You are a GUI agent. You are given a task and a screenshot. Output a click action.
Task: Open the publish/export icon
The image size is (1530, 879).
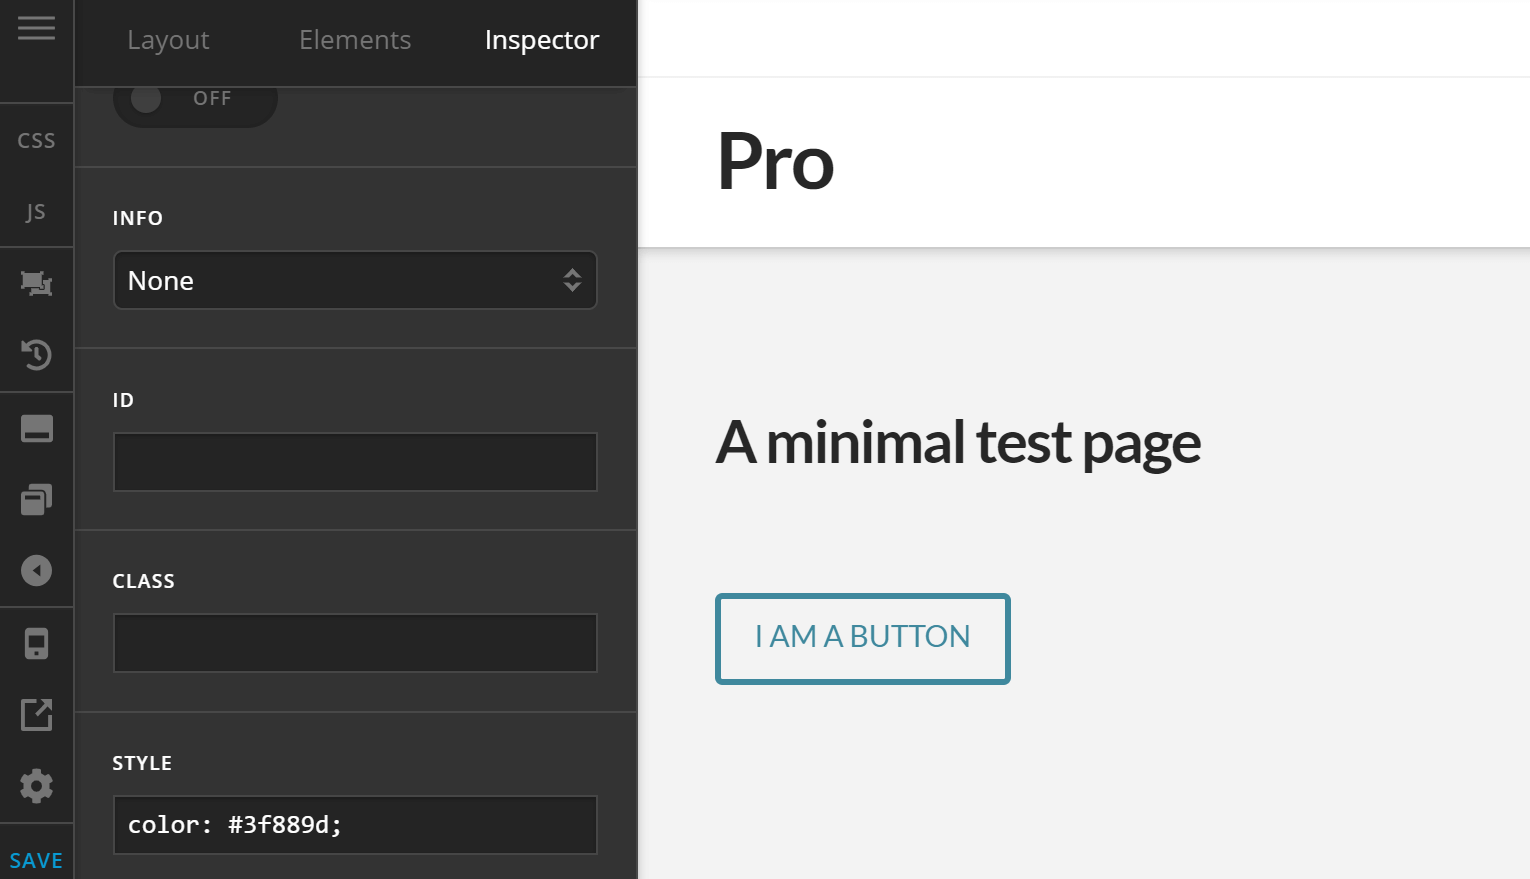(x=36, y=714)
